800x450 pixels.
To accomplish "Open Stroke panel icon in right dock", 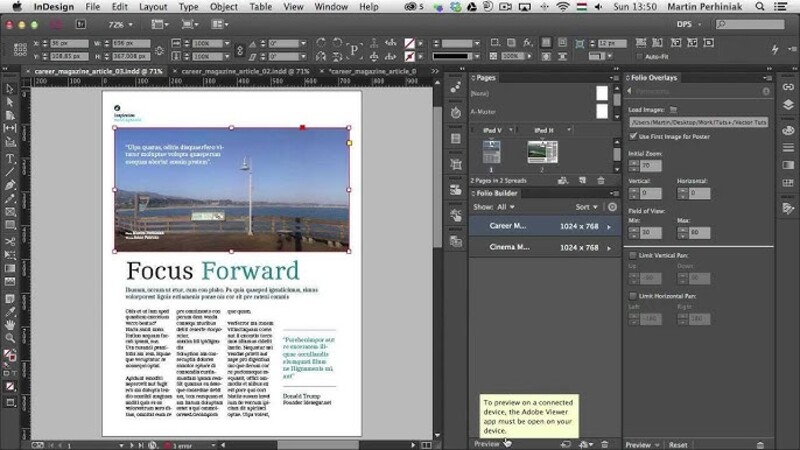I will [788, 147].
